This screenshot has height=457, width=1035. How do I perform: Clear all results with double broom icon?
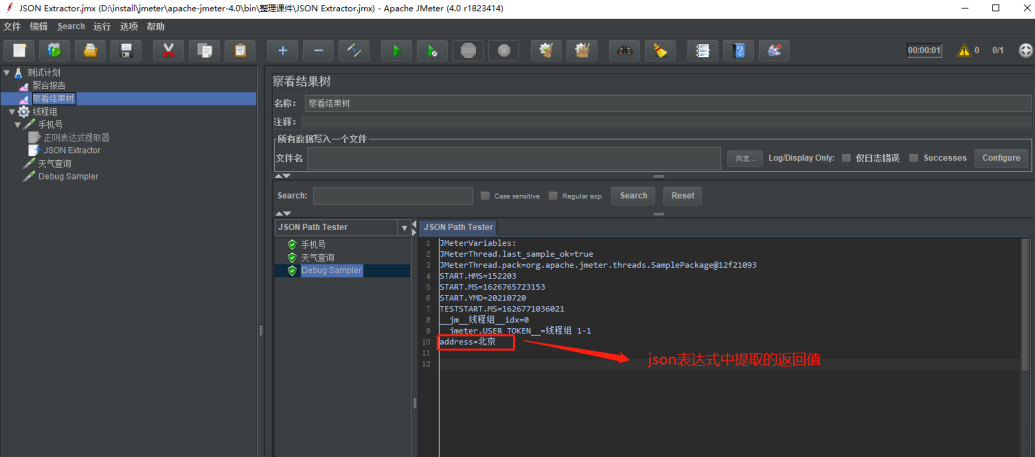click(x=582, y=50)
